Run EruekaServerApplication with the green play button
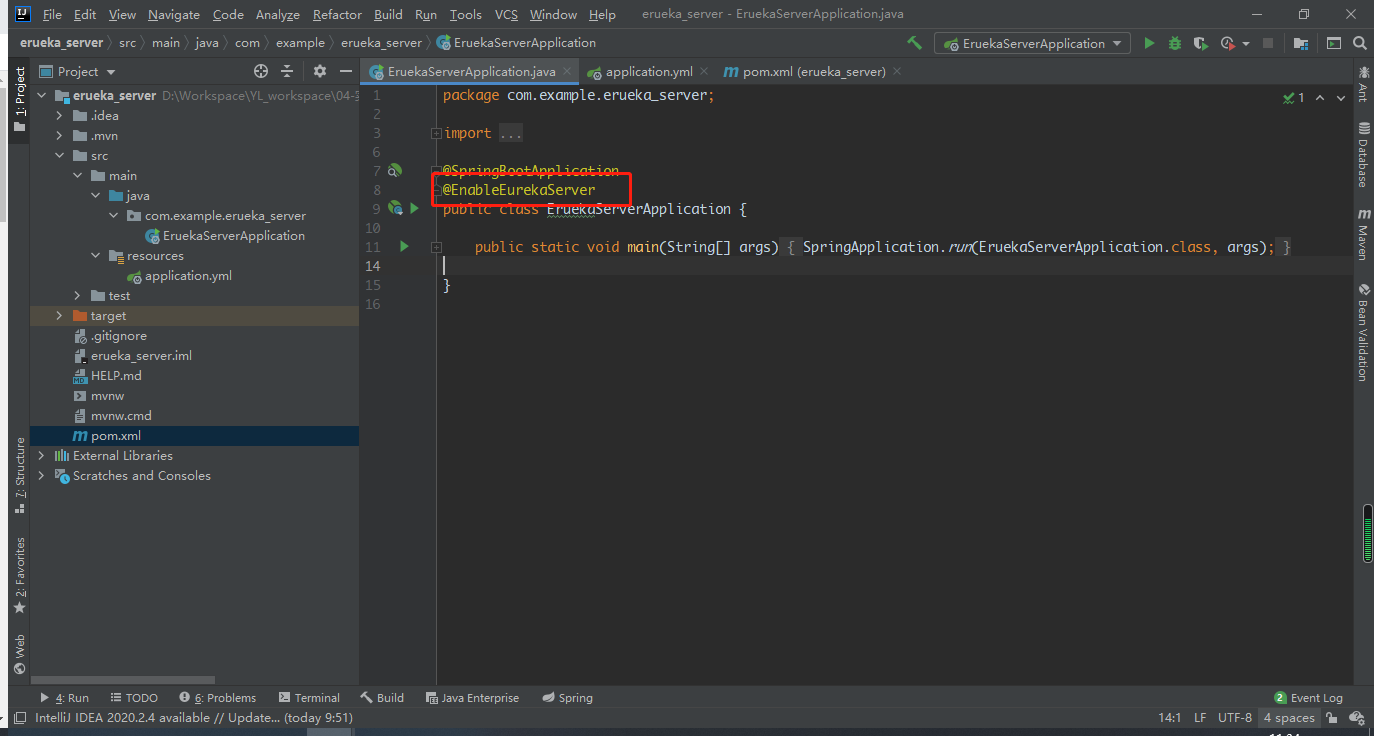 pyautogui.click(x=1149, y=43)
